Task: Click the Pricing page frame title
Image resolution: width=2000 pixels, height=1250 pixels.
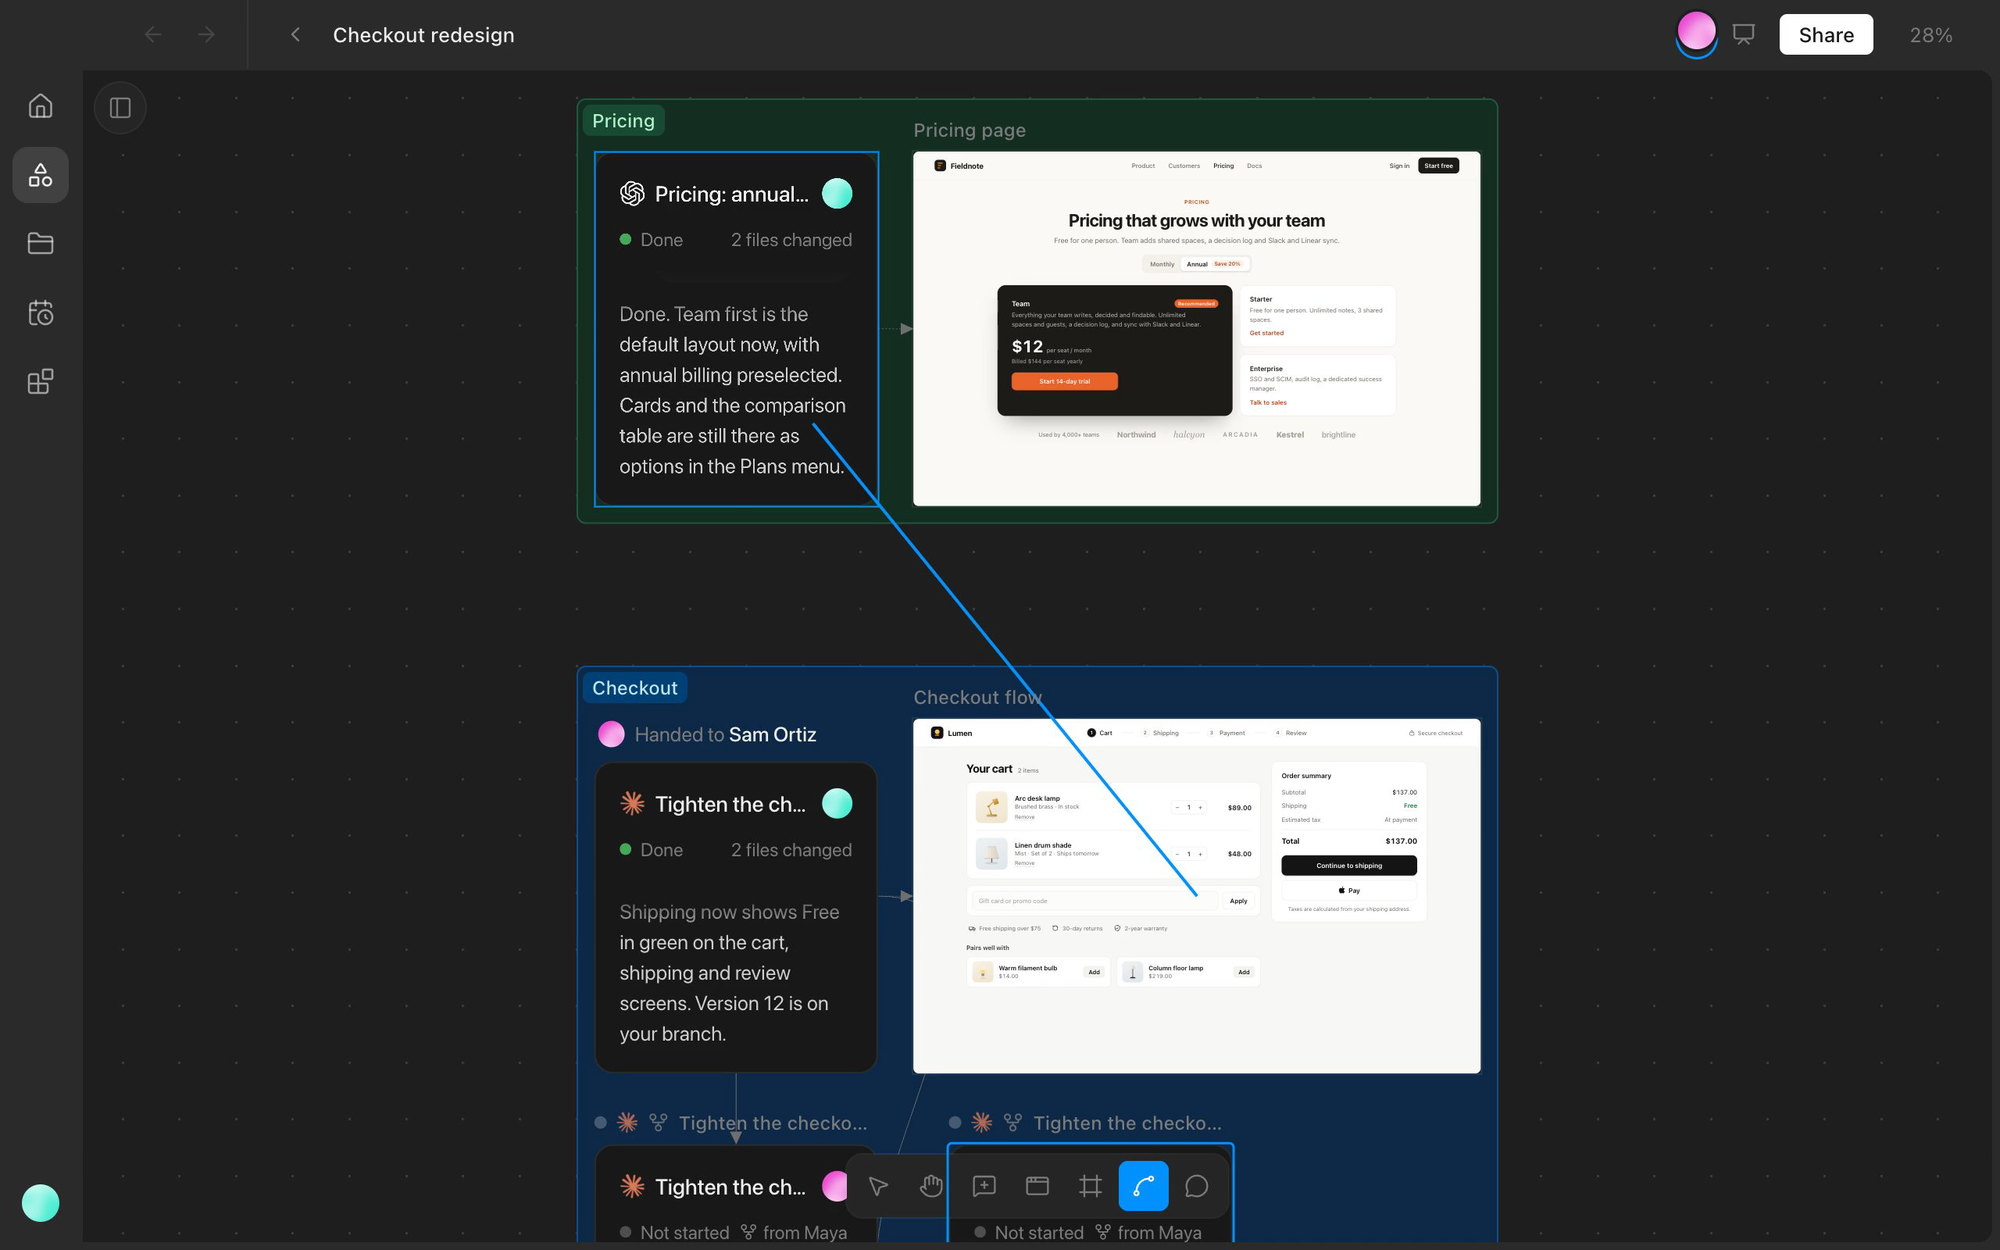Action: (969, 130)
